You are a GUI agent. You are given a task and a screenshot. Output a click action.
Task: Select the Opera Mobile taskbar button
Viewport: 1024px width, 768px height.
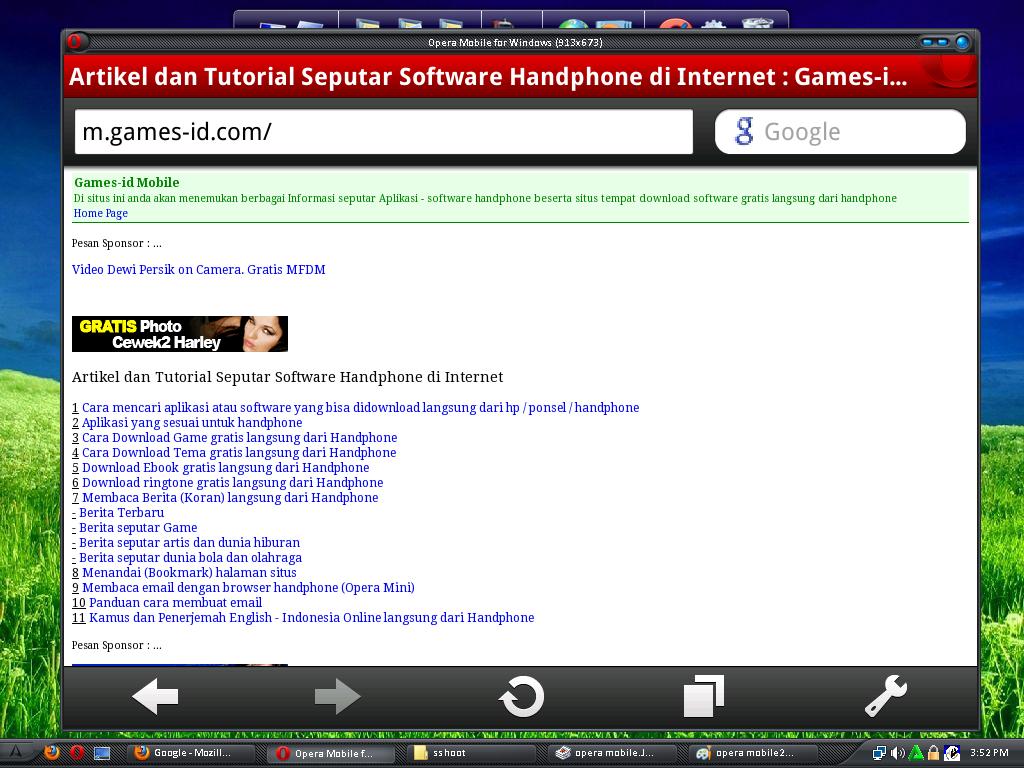tap(332, 753)
